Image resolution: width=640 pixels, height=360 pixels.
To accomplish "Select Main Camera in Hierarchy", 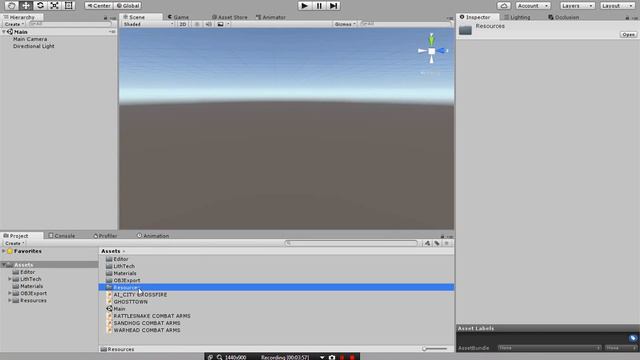I will pyautogui.click(x=30, y=39).
